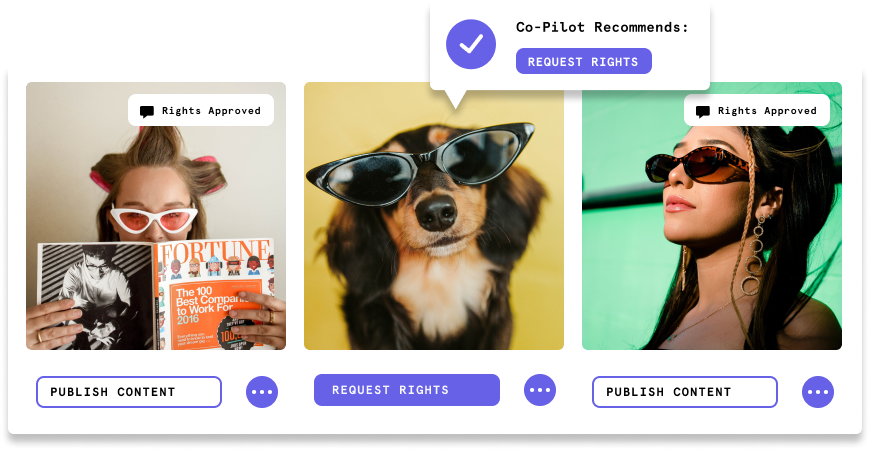Click Request Rights in the Co-Pilot popup
The height and width of the screenshot is (450, 870).
coord(584,61)
